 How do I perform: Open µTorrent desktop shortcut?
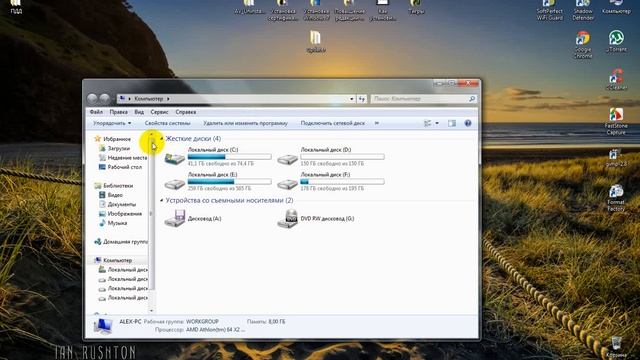616,41
